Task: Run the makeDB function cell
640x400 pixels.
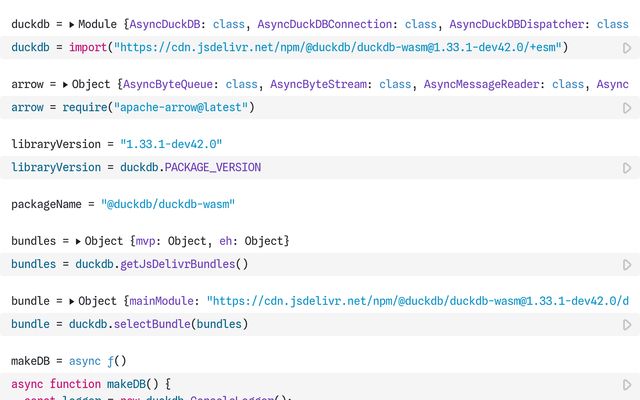Action: [x=626, y=384]
